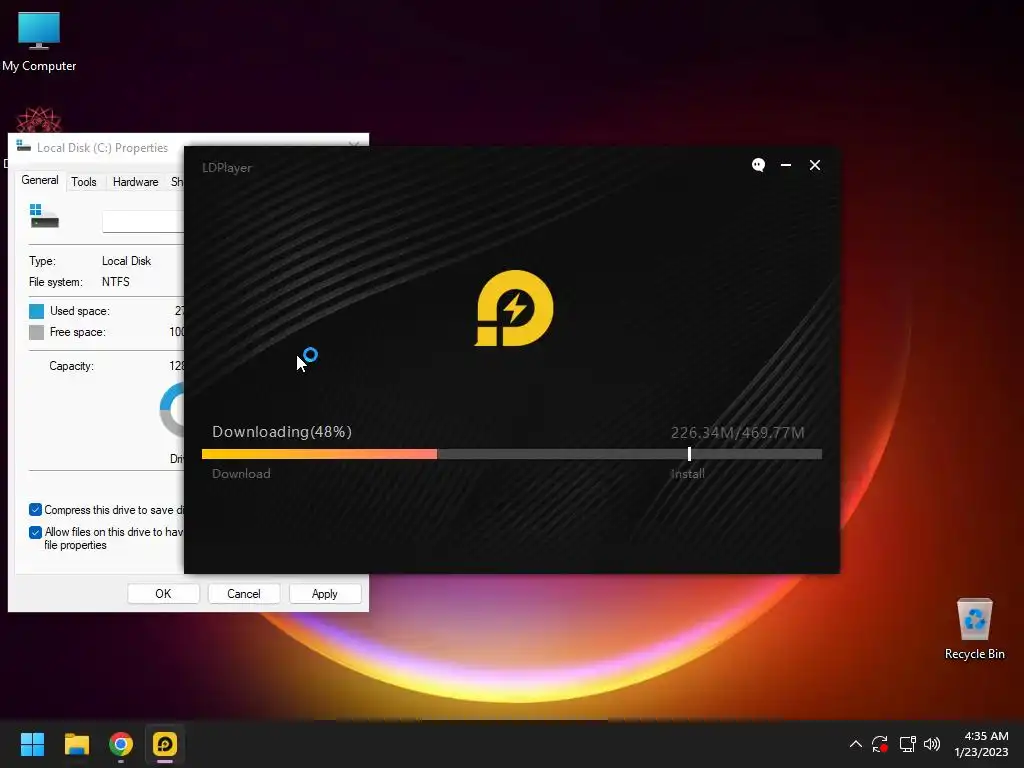The width and height of the screenshot is (1024, 768).
Task: Click the drive icon in Properties
Action: (x=44, y=216)
